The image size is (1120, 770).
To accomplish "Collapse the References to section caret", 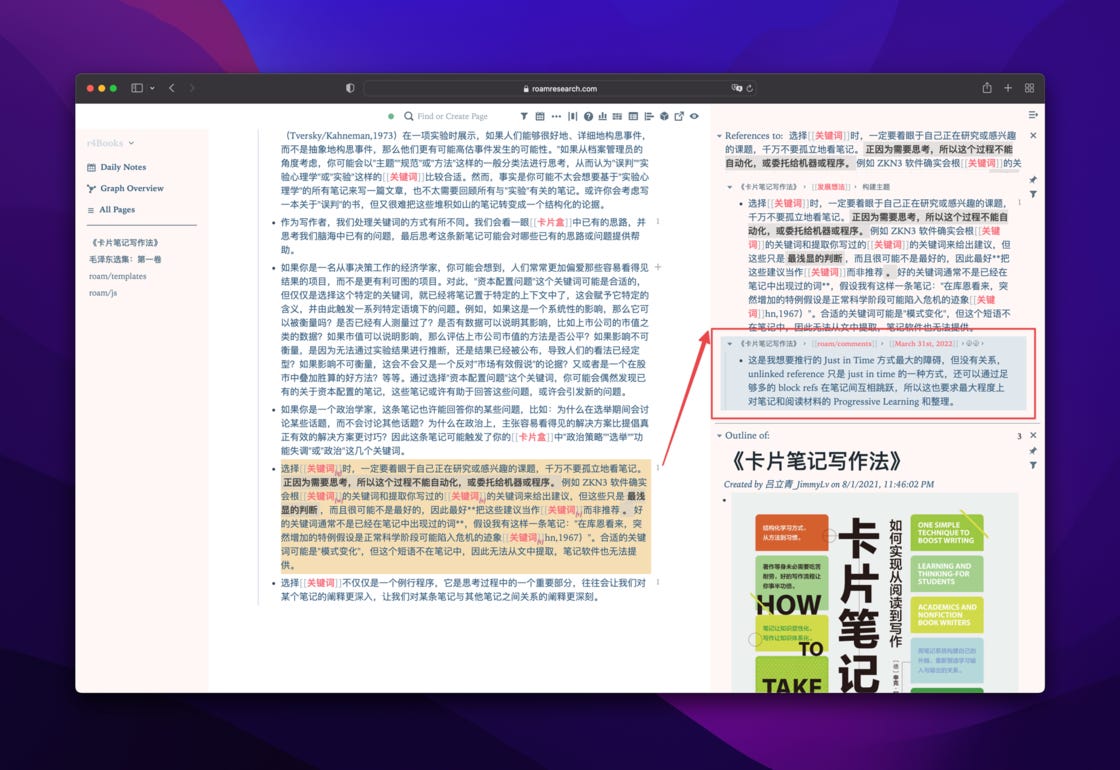I will (719, 136).
